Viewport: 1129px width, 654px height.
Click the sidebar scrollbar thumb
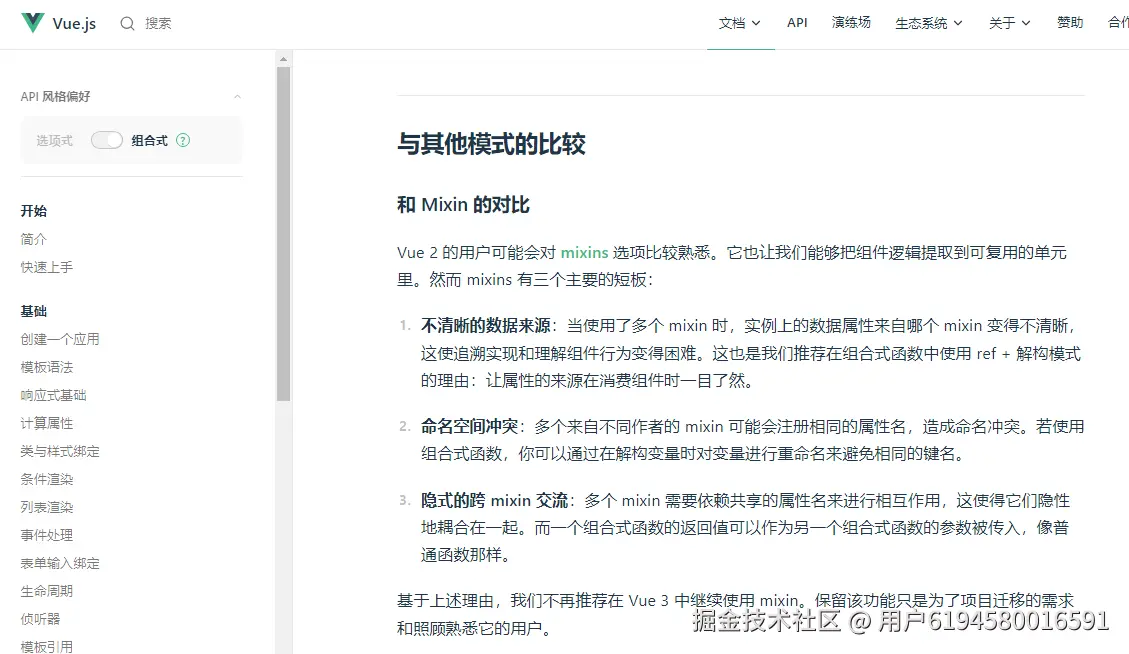click(x=283, y=234)
